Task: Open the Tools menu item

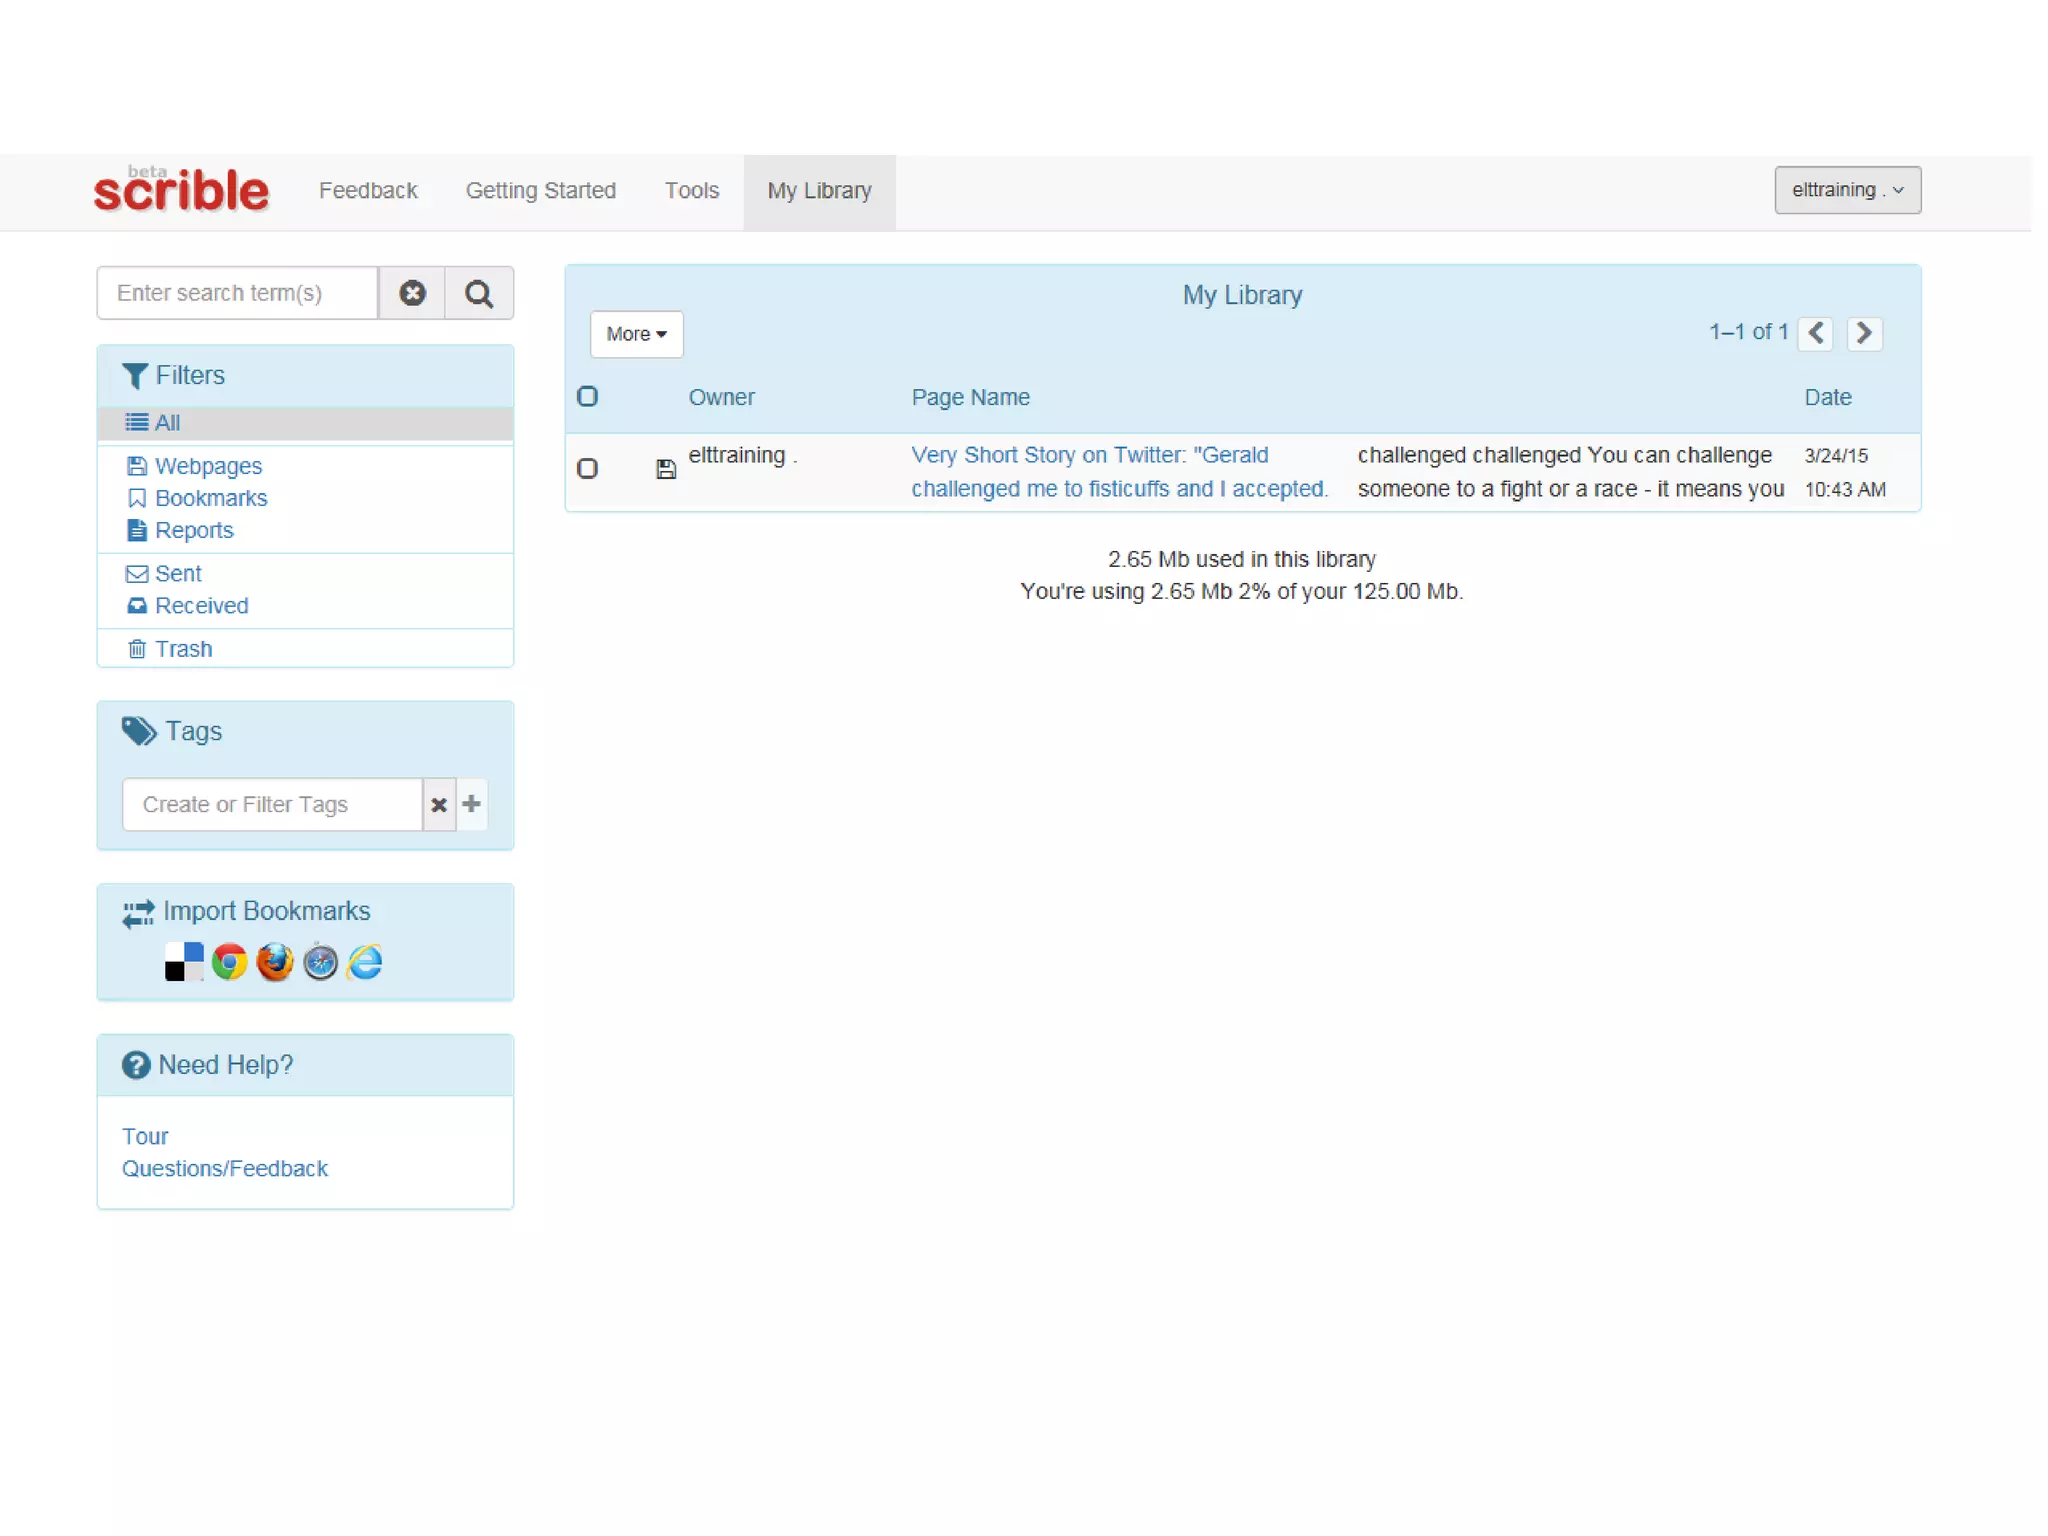Action: (692, 191)
